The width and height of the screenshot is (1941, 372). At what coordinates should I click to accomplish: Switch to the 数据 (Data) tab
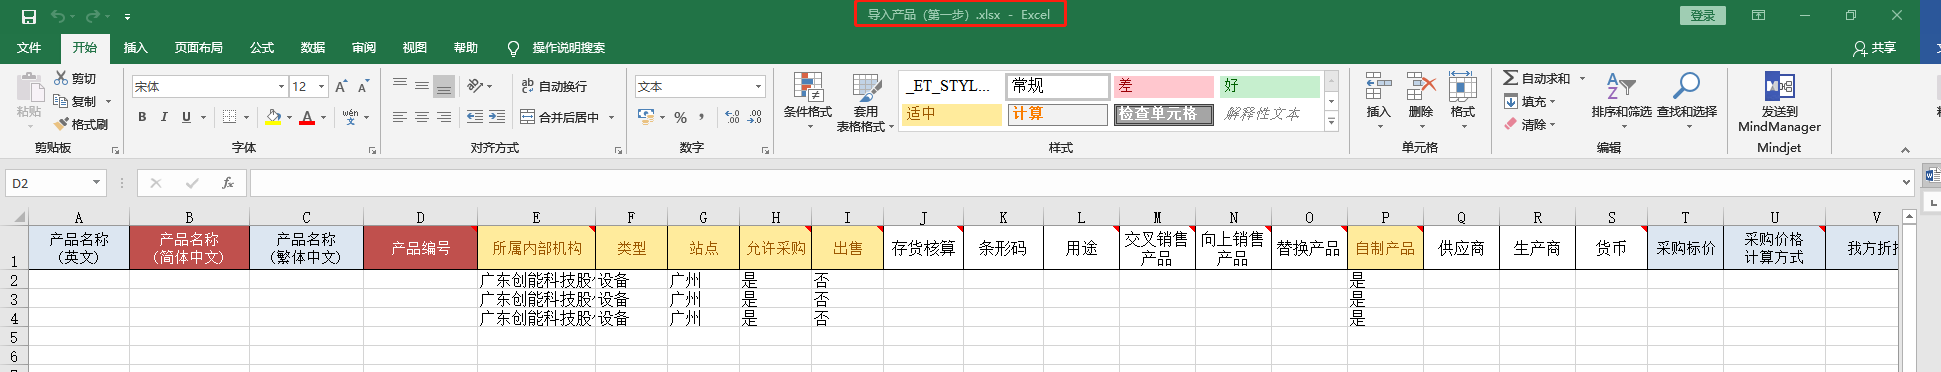313,47
